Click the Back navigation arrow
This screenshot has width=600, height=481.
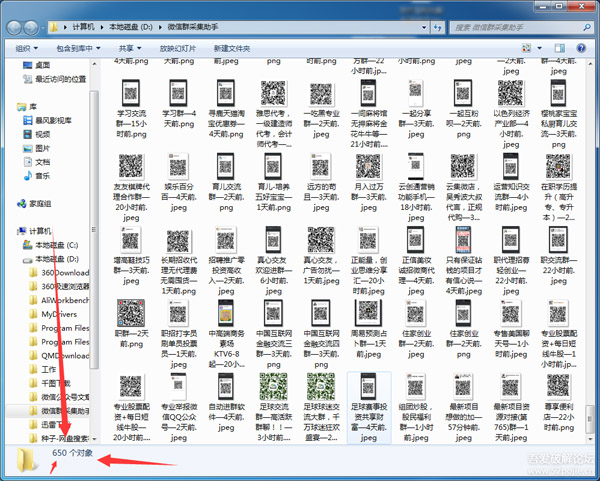point(14,27)
